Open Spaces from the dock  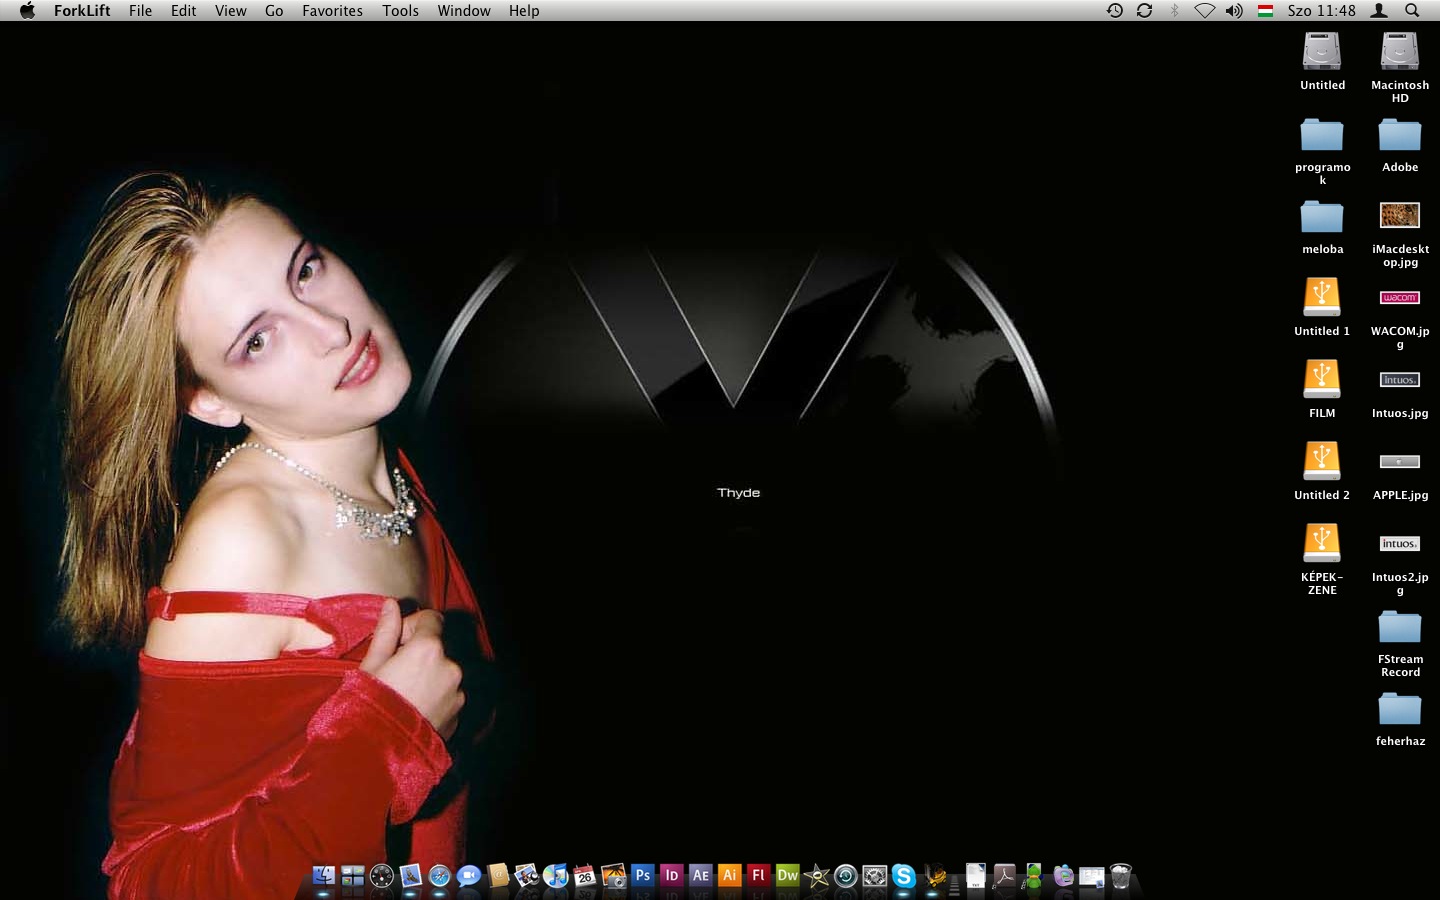[x=353, y=876]
